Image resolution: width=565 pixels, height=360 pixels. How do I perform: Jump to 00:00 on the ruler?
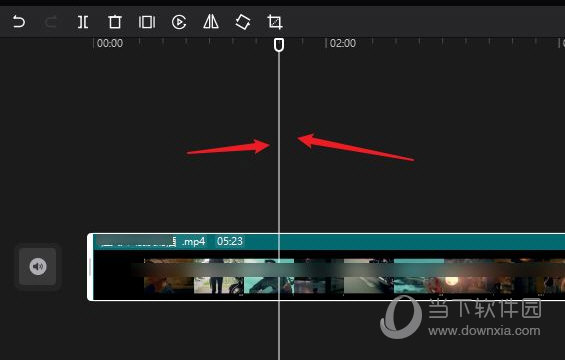click(110, 43)
